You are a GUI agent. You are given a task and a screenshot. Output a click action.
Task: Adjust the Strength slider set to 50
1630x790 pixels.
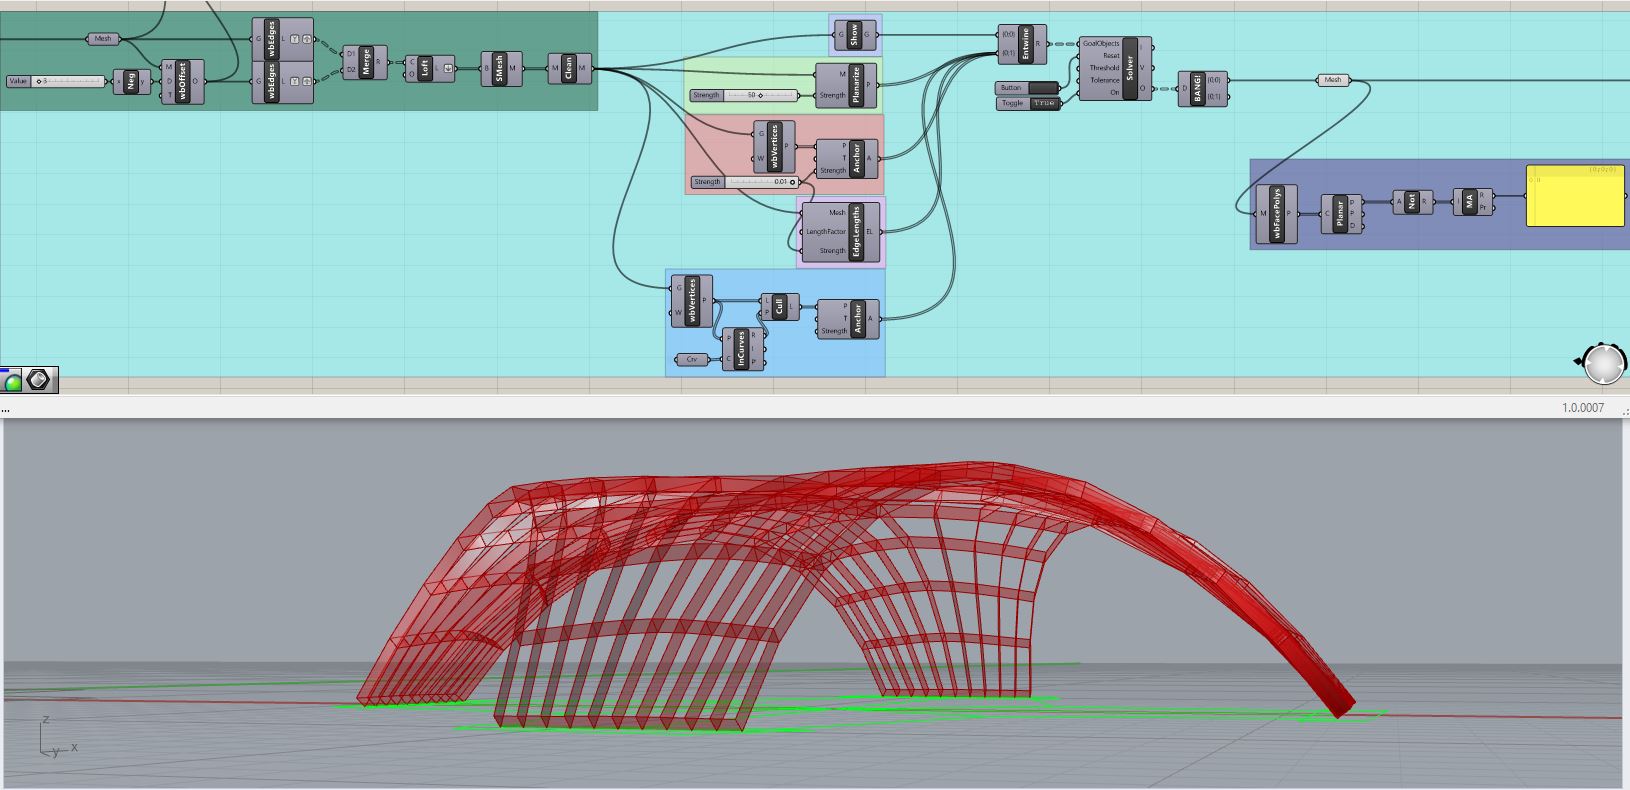(745, 95)
